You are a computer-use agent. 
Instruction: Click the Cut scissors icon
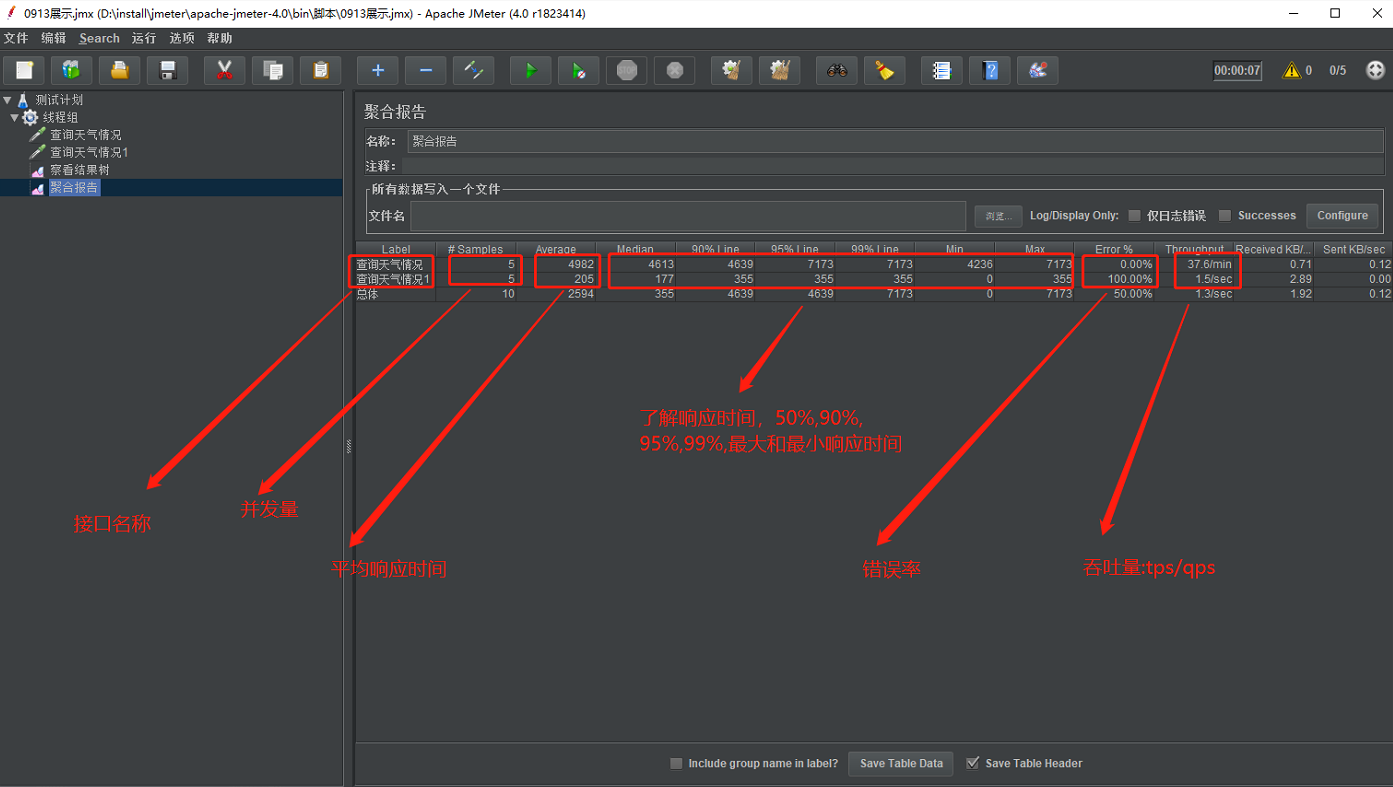point(224,70)
